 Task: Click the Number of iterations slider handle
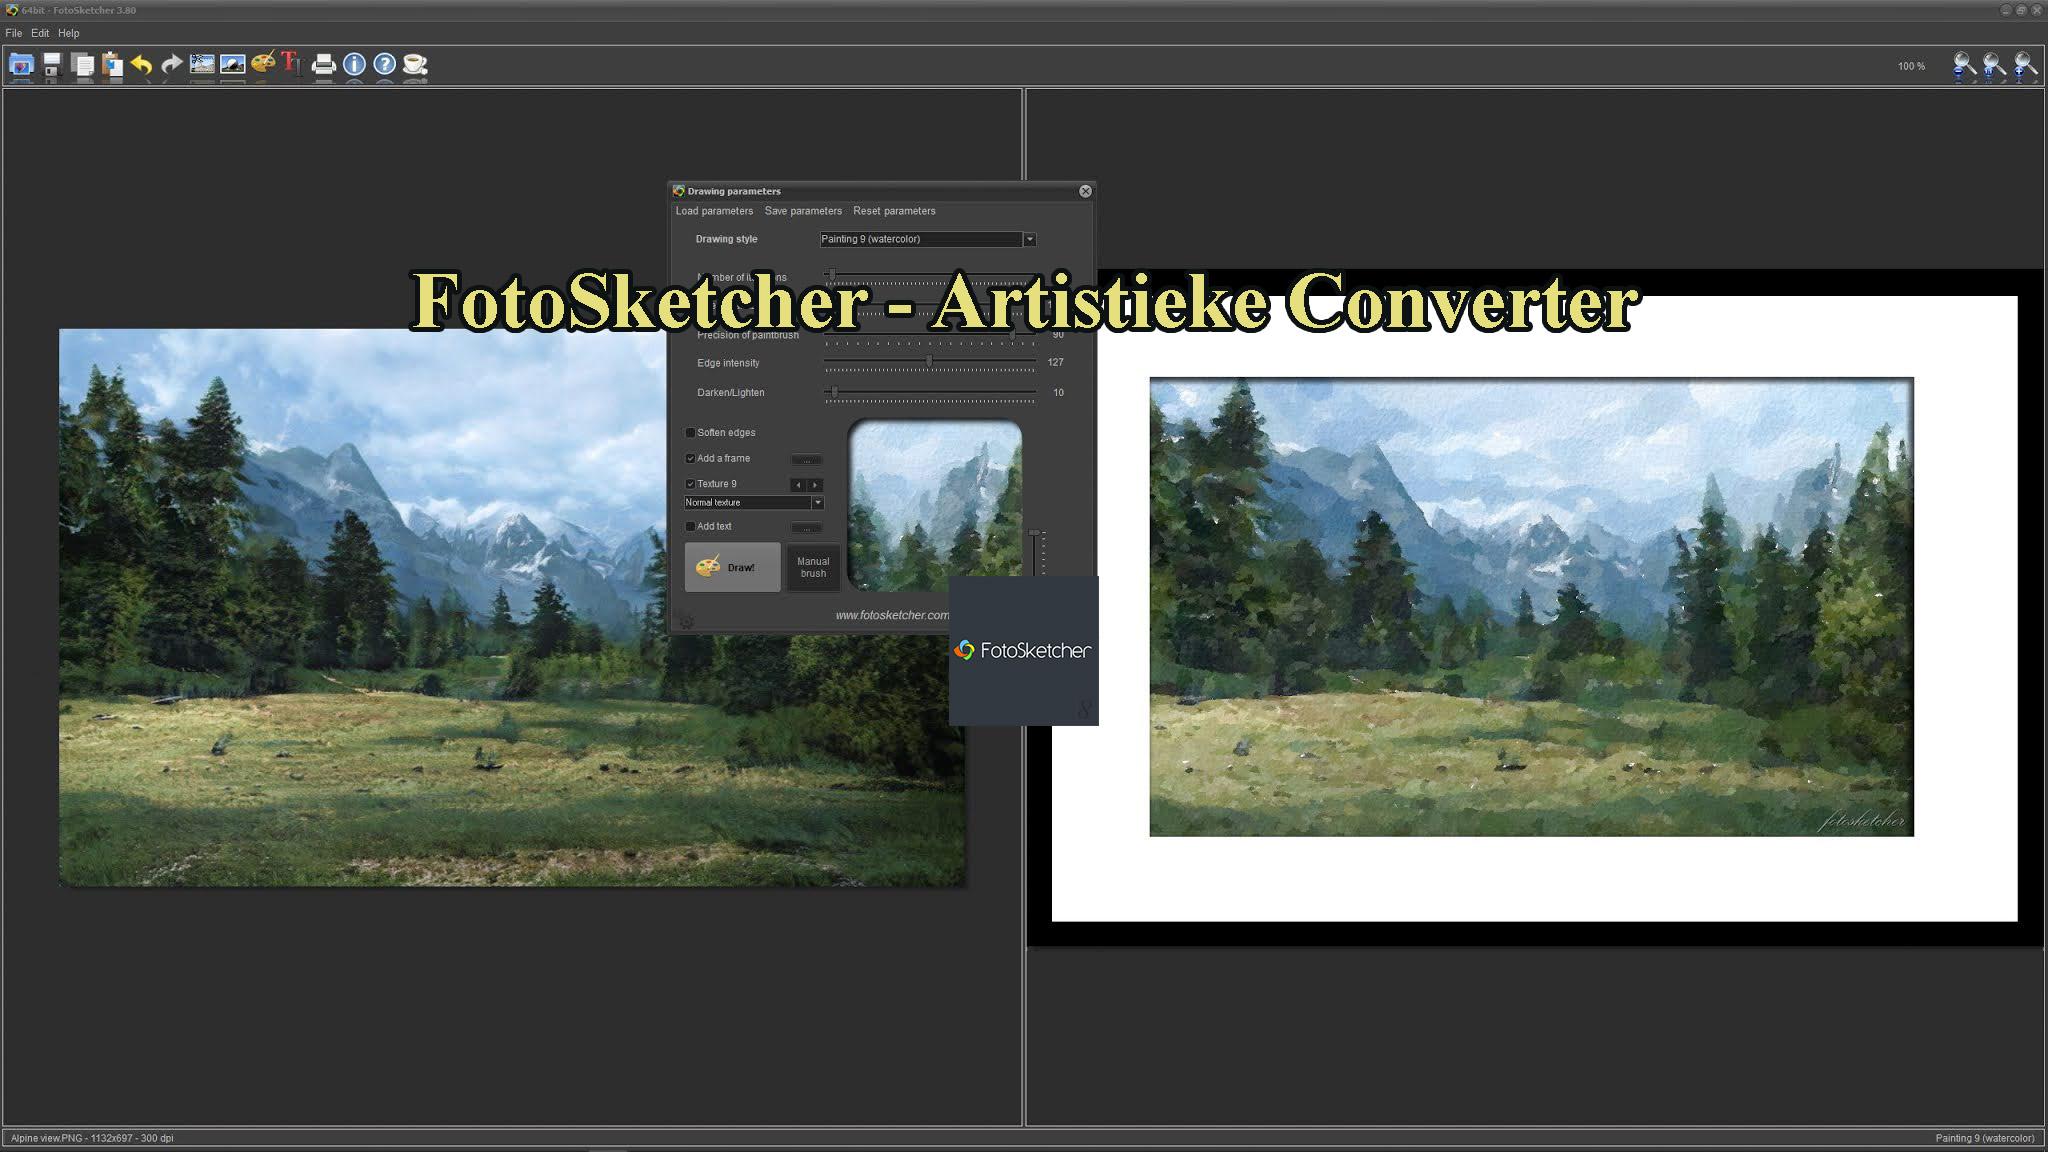point(831,274)
